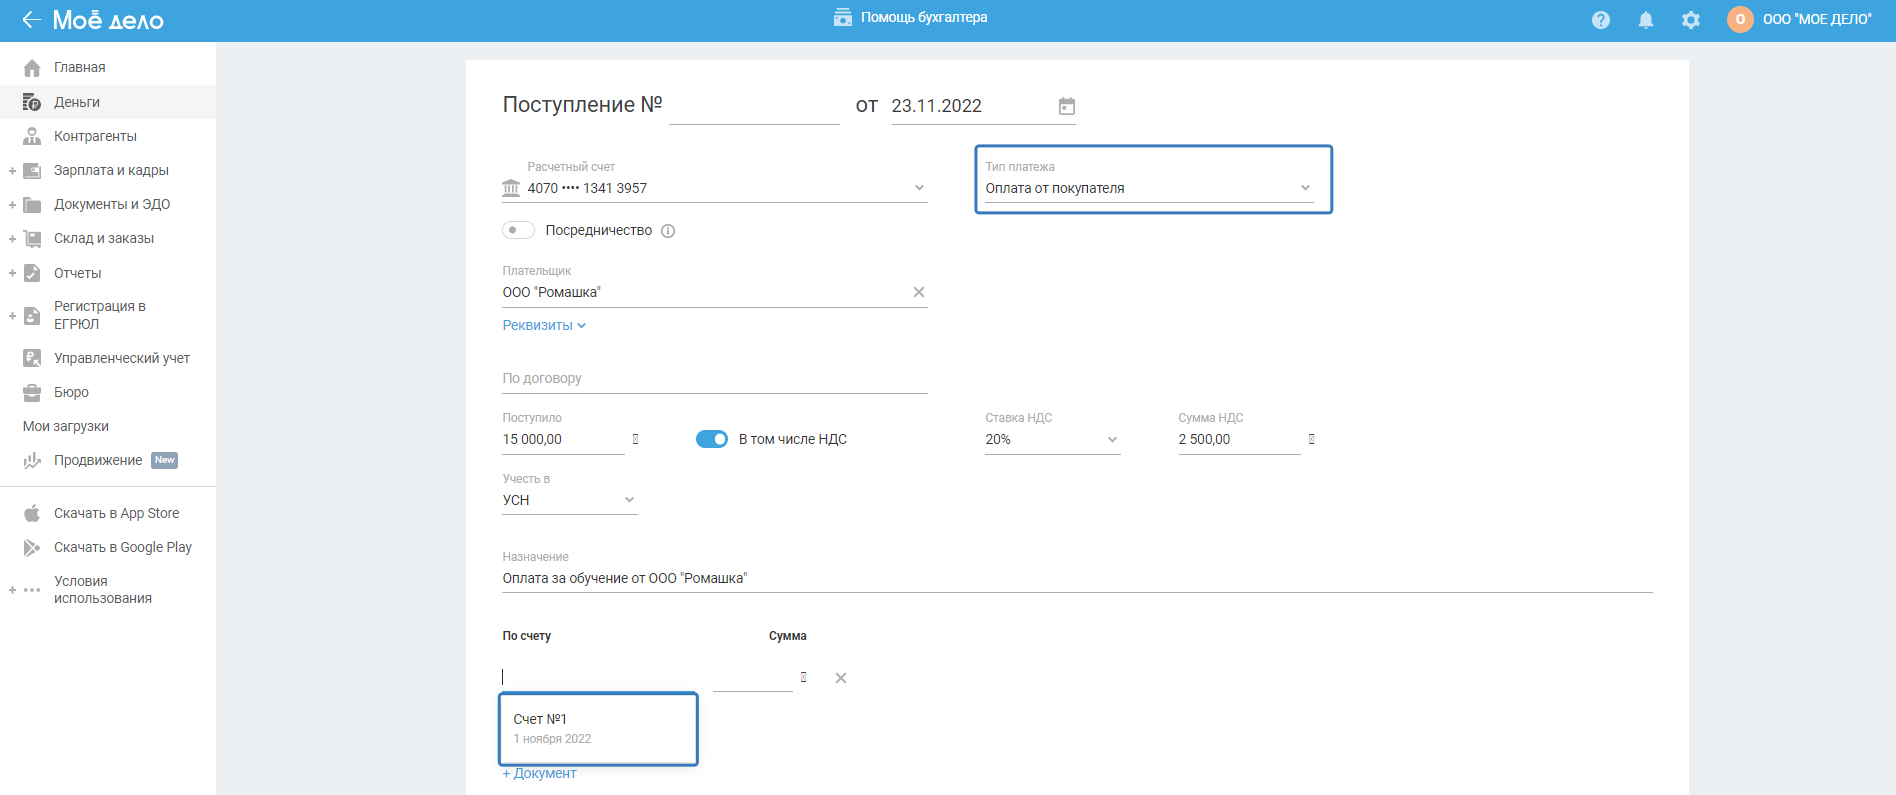Open the help question mark icon

click(x=1601, y=20)
